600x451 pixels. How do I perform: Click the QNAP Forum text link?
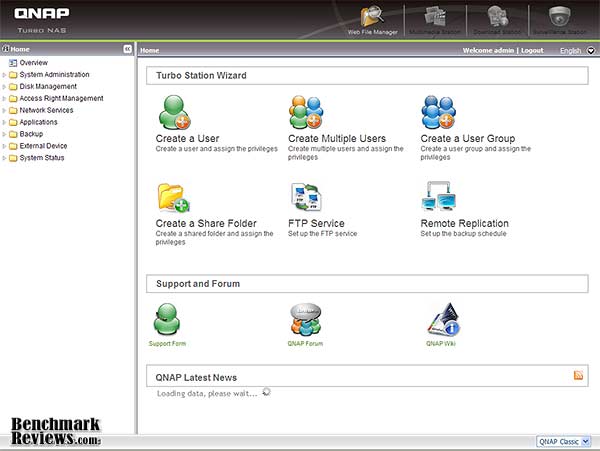[x=305, y=344]
